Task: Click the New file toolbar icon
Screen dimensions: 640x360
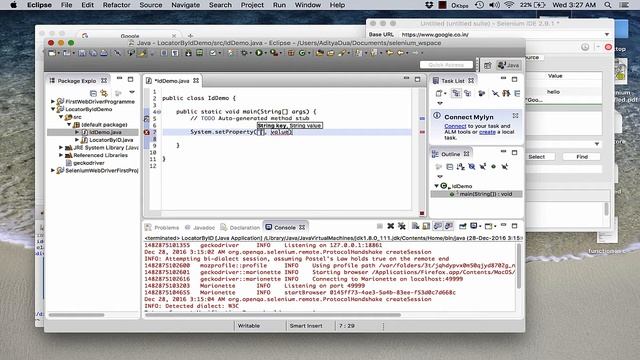Action: pos(52,53)
